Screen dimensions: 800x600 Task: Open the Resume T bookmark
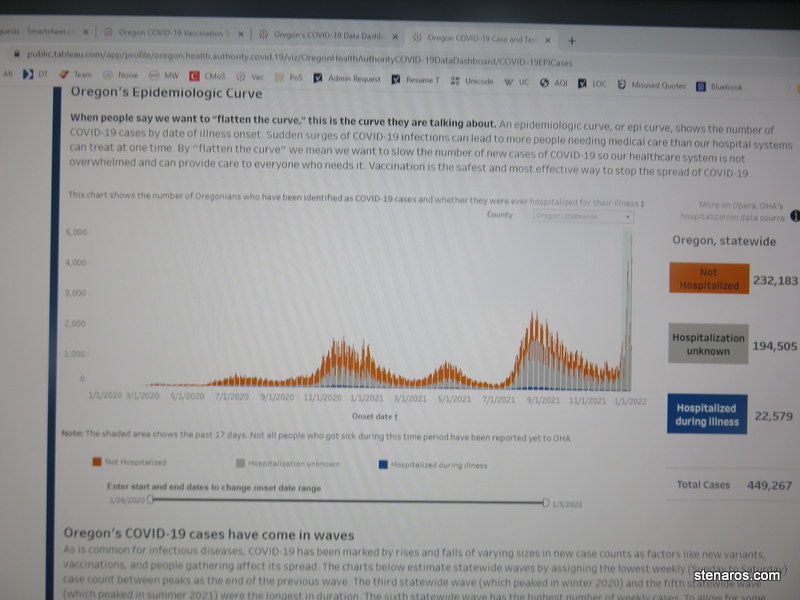click(x=415, y=80)
